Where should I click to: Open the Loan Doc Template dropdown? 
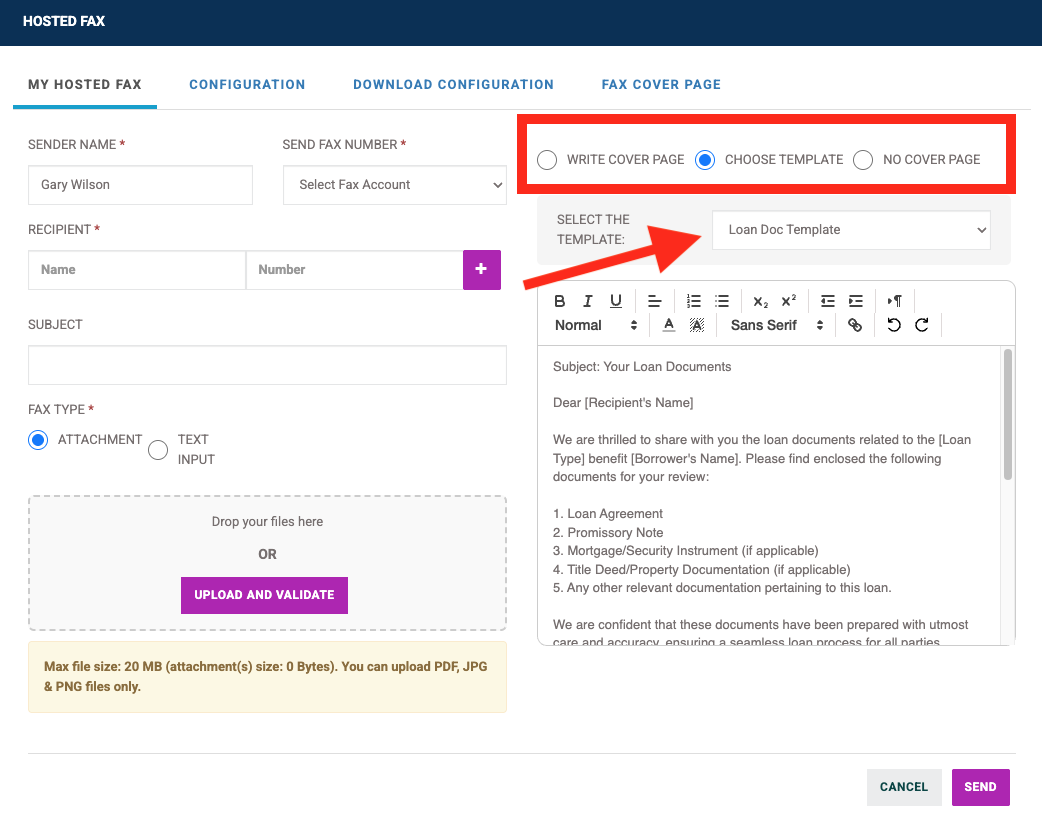click(x=851, y=230)
